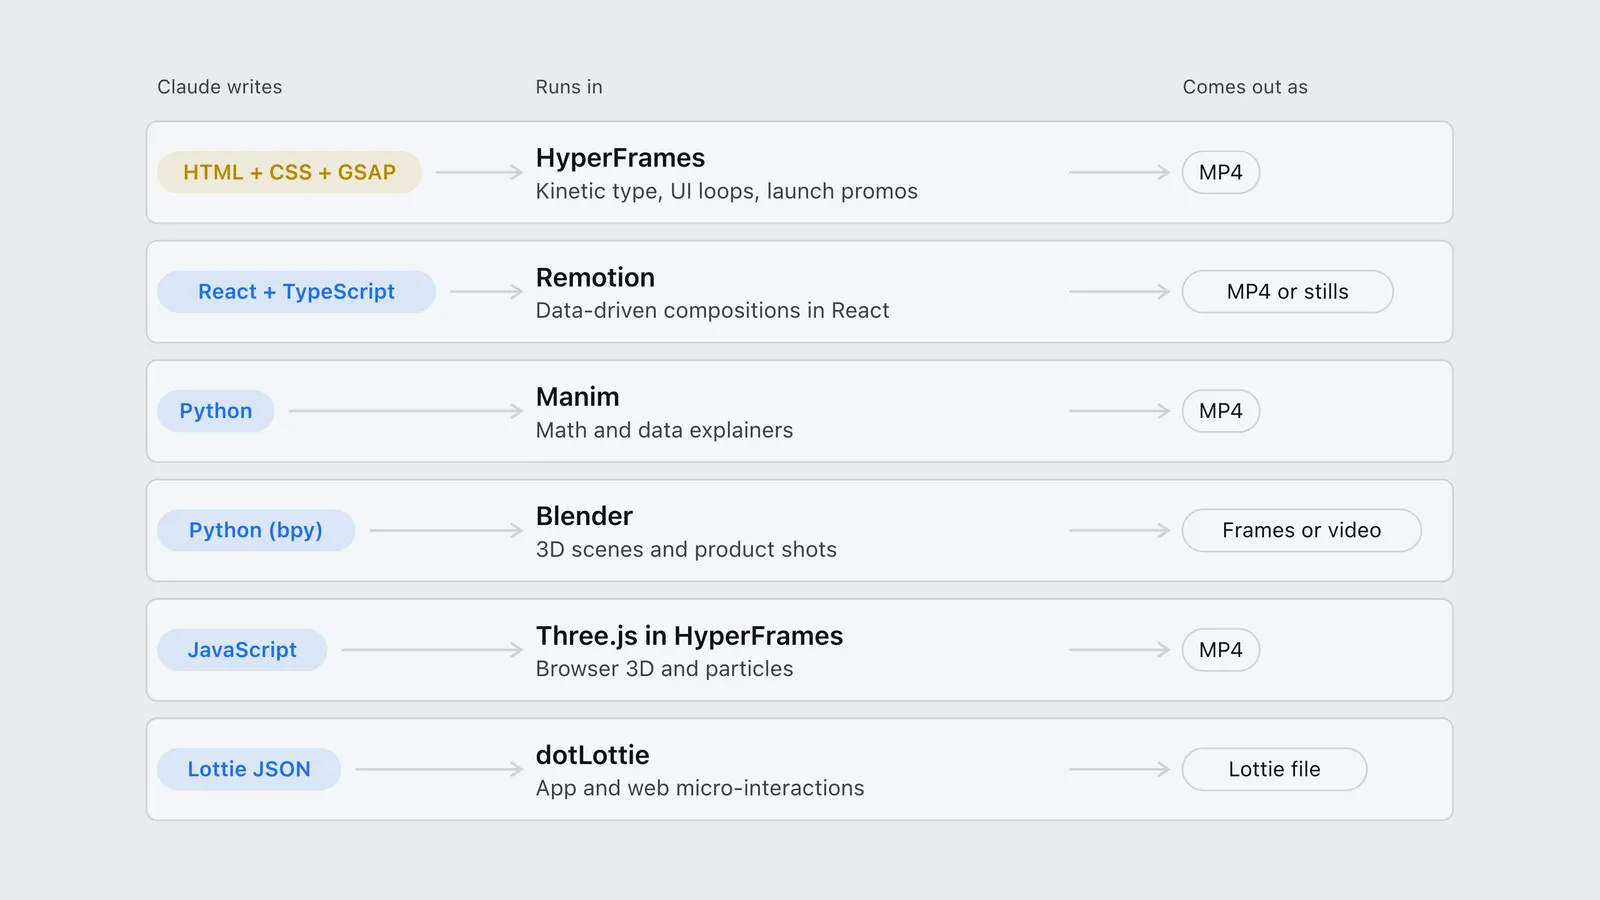The image size is (1600, 900).
Task: Select the Python (bpy) tag
Action: click(x=256, y=530)
